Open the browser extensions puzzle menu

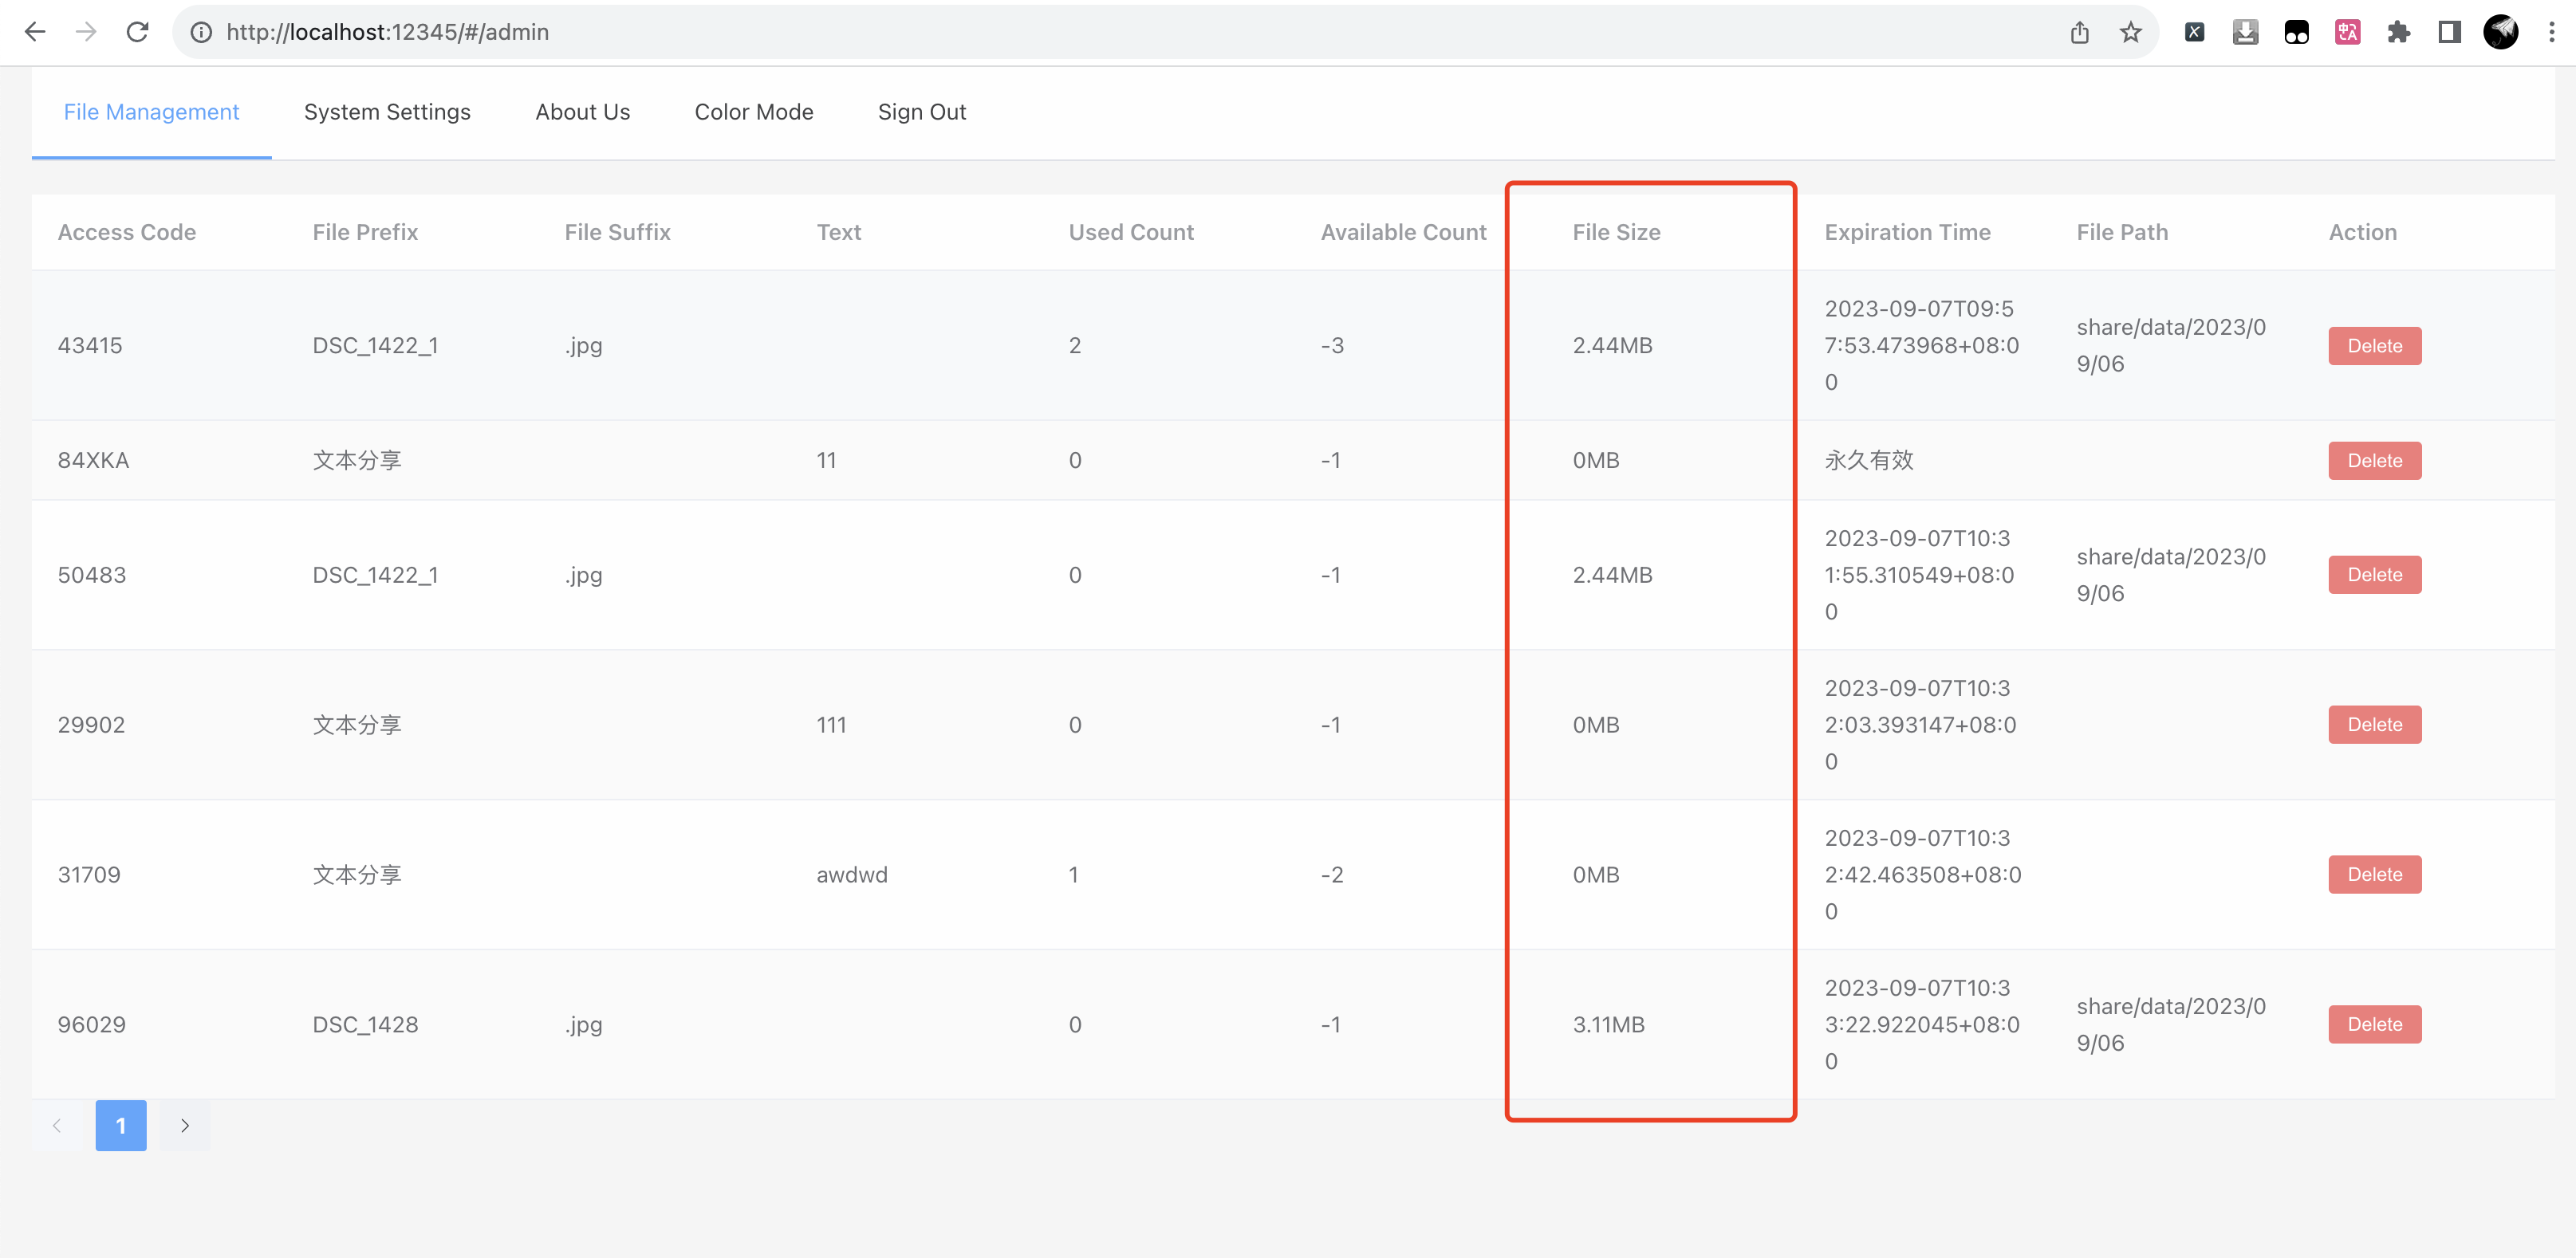click(x=2399, y=32)
